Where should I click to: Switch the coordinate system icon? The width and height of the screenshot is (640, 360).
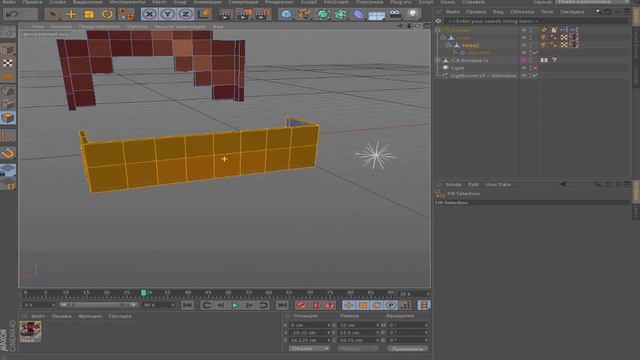(x=204, y=14)
